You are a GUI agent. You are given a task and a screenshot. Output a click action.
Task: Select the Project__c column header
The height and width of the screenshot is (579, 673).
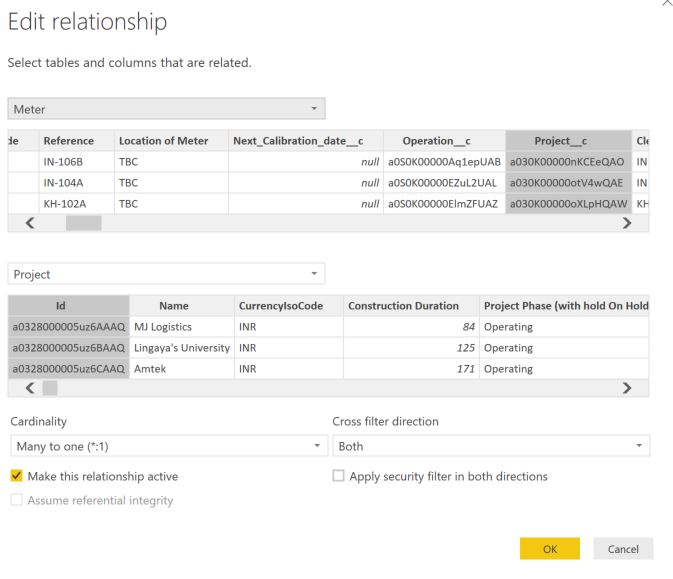[569, 141]
